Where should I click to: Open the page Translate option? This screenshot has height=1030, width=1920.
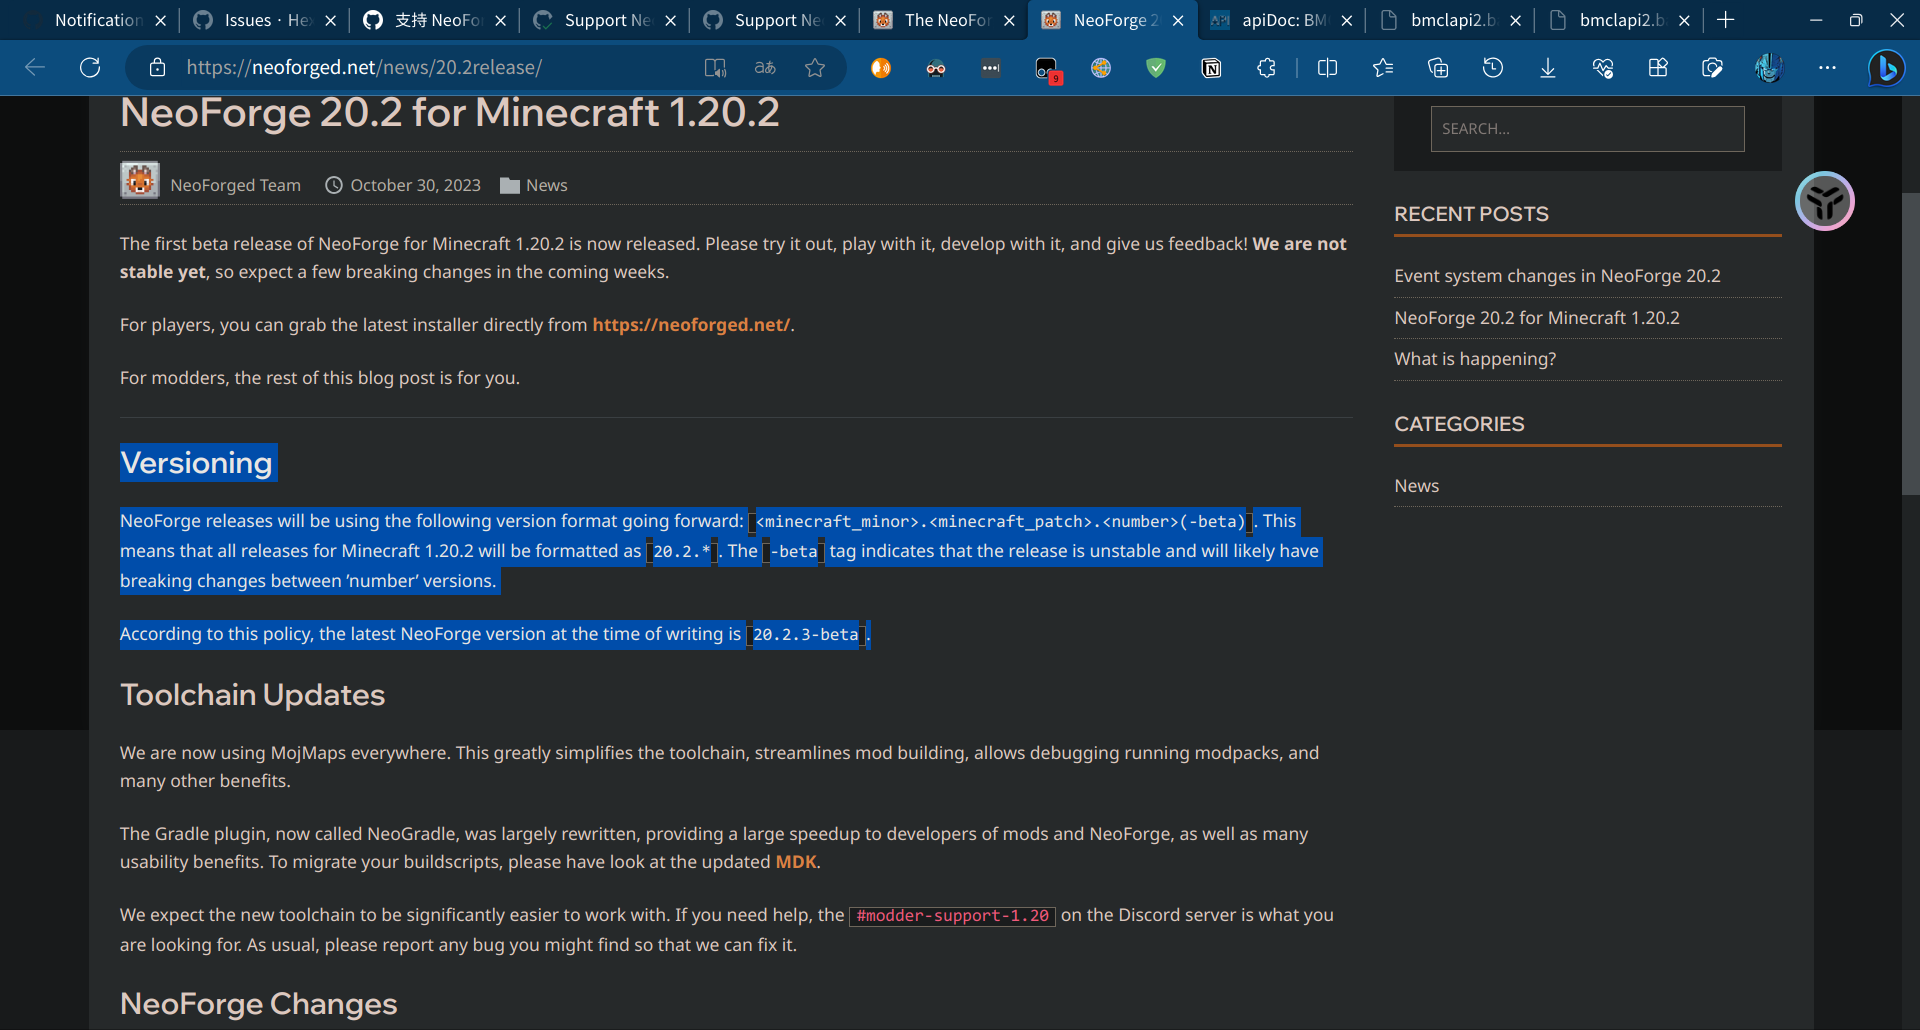pos(765,67)
